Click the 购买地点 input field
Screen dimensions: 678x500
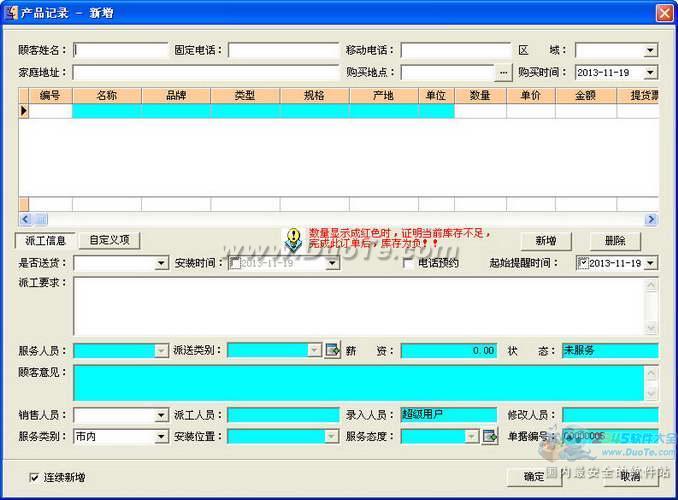[448, 72]
